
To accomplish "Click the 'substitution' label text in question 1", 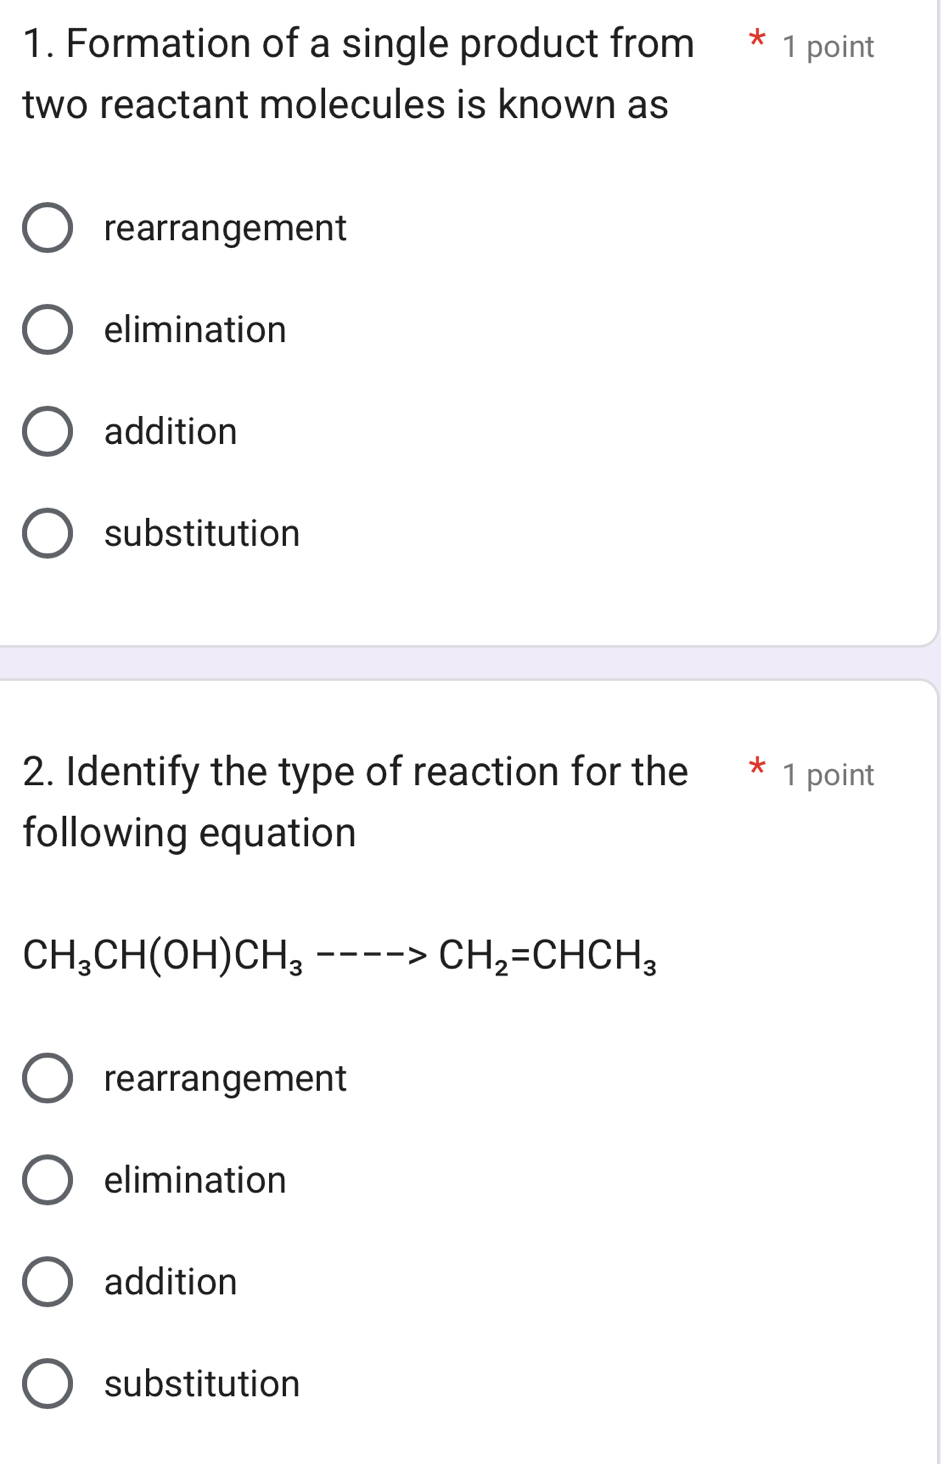I will (x=202, y=534).
